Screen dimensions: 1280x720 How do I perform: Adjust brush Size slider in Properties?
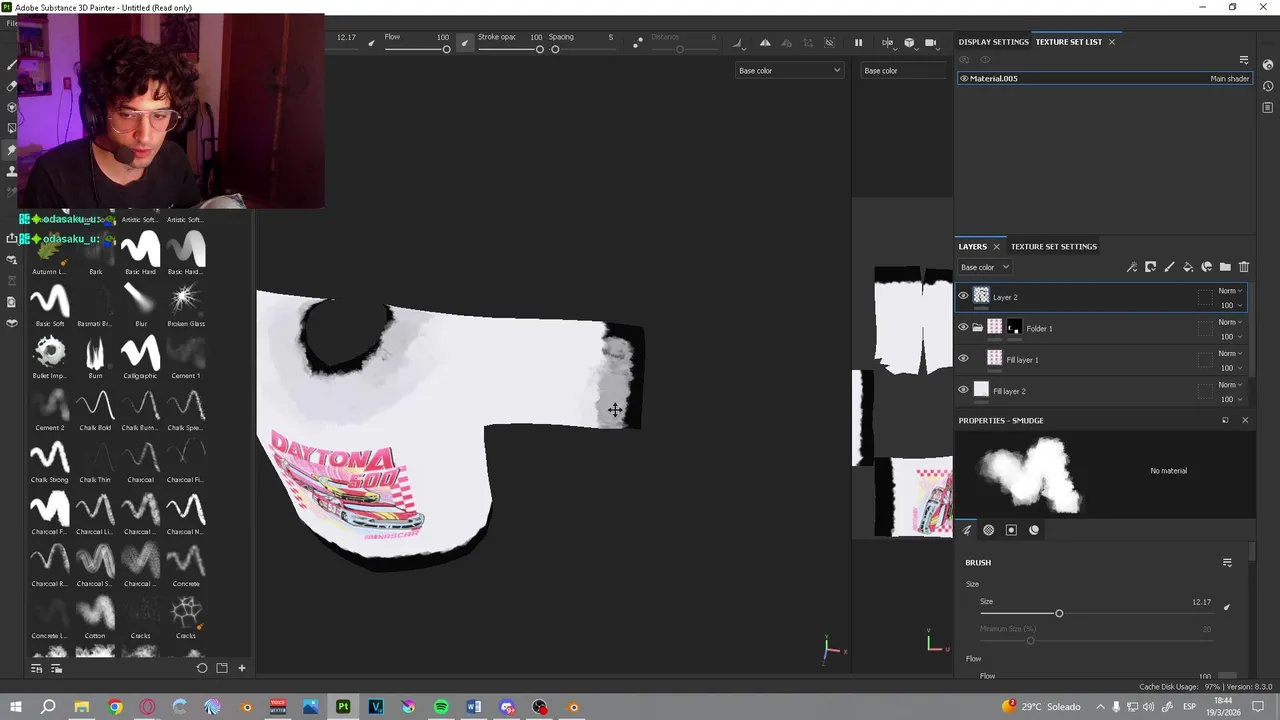[1095, 613]
